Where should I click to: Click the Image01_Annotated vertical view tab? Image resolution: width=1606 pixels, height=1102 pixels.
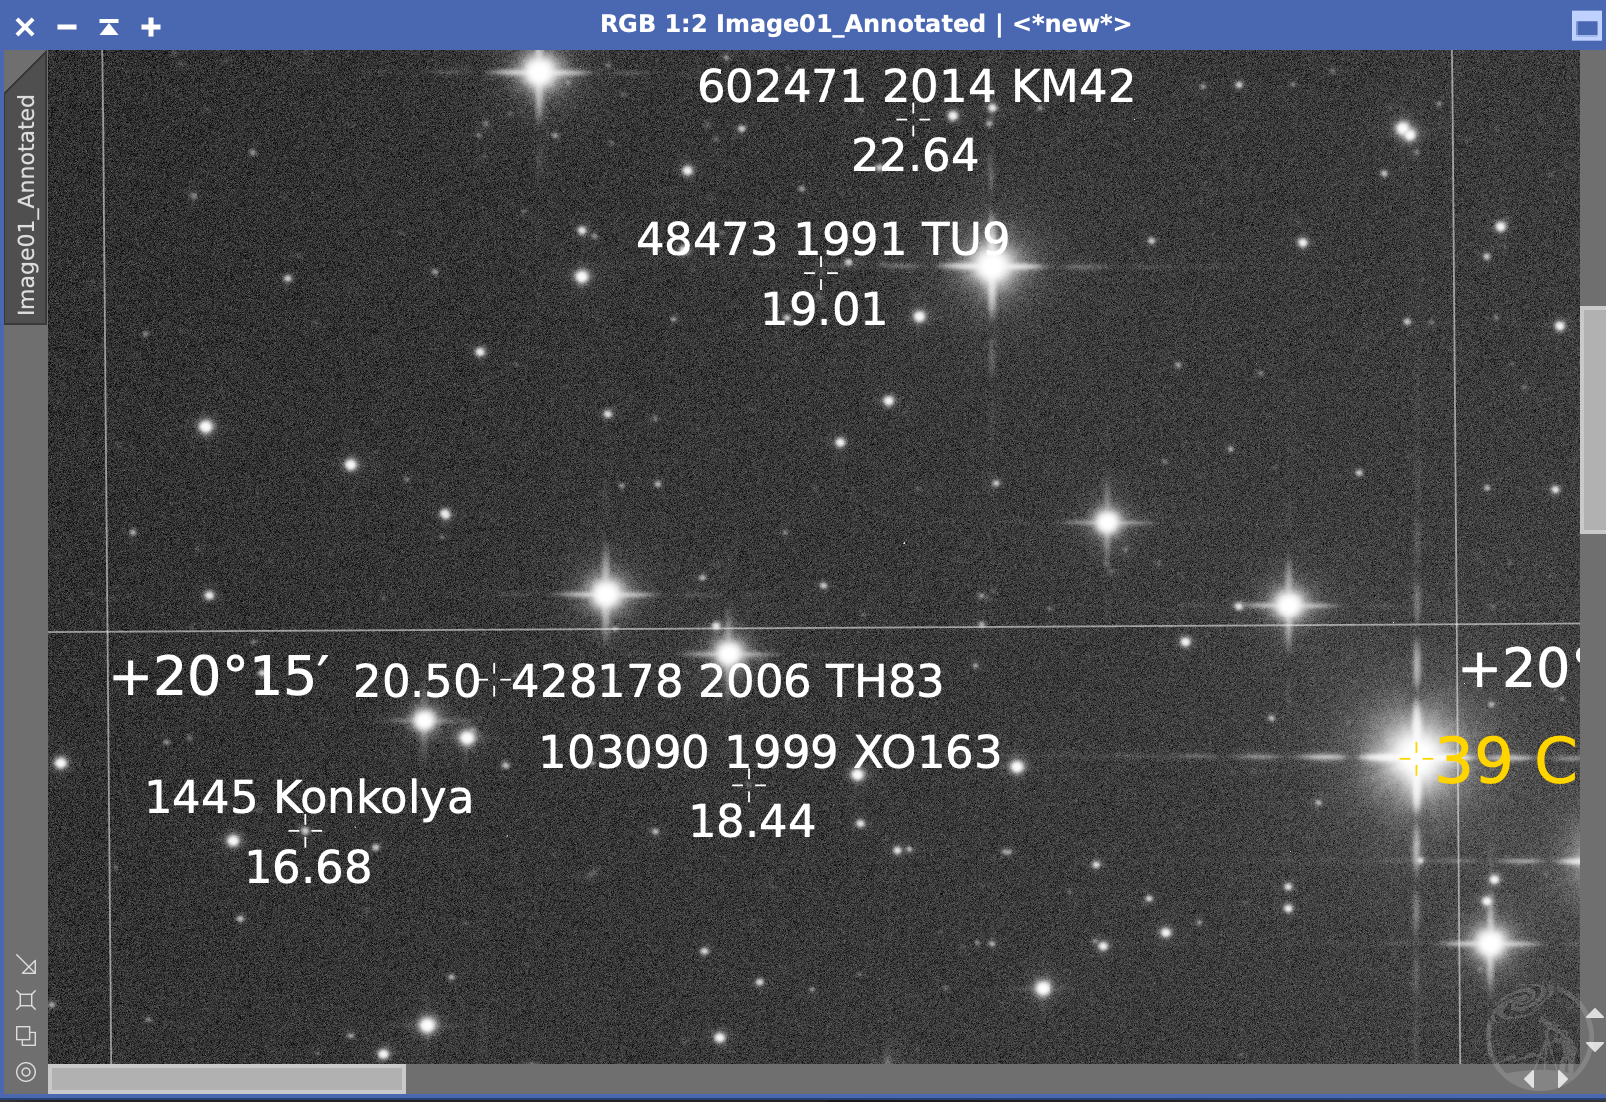(26, 204)
